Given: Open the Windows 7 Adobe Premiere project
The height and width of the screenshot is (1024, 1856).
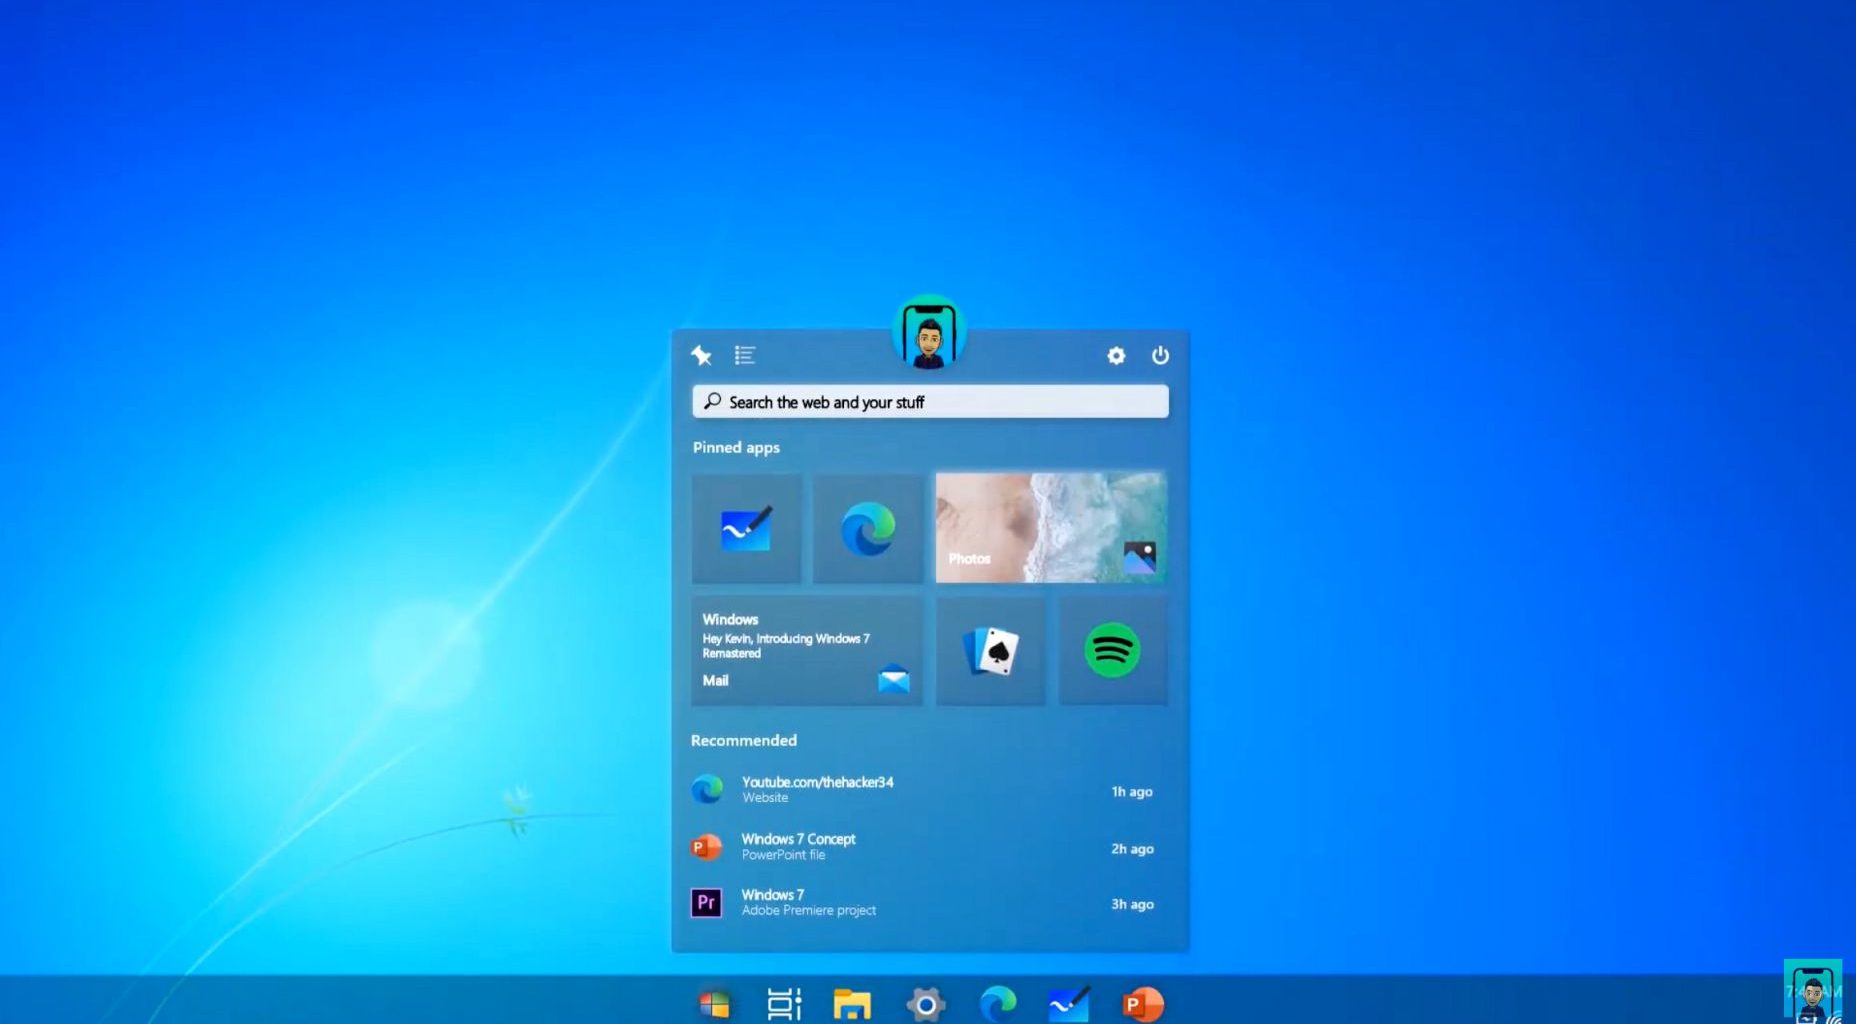Looking at the screenshot, I should pyautogui.click(x=808, y=901).
